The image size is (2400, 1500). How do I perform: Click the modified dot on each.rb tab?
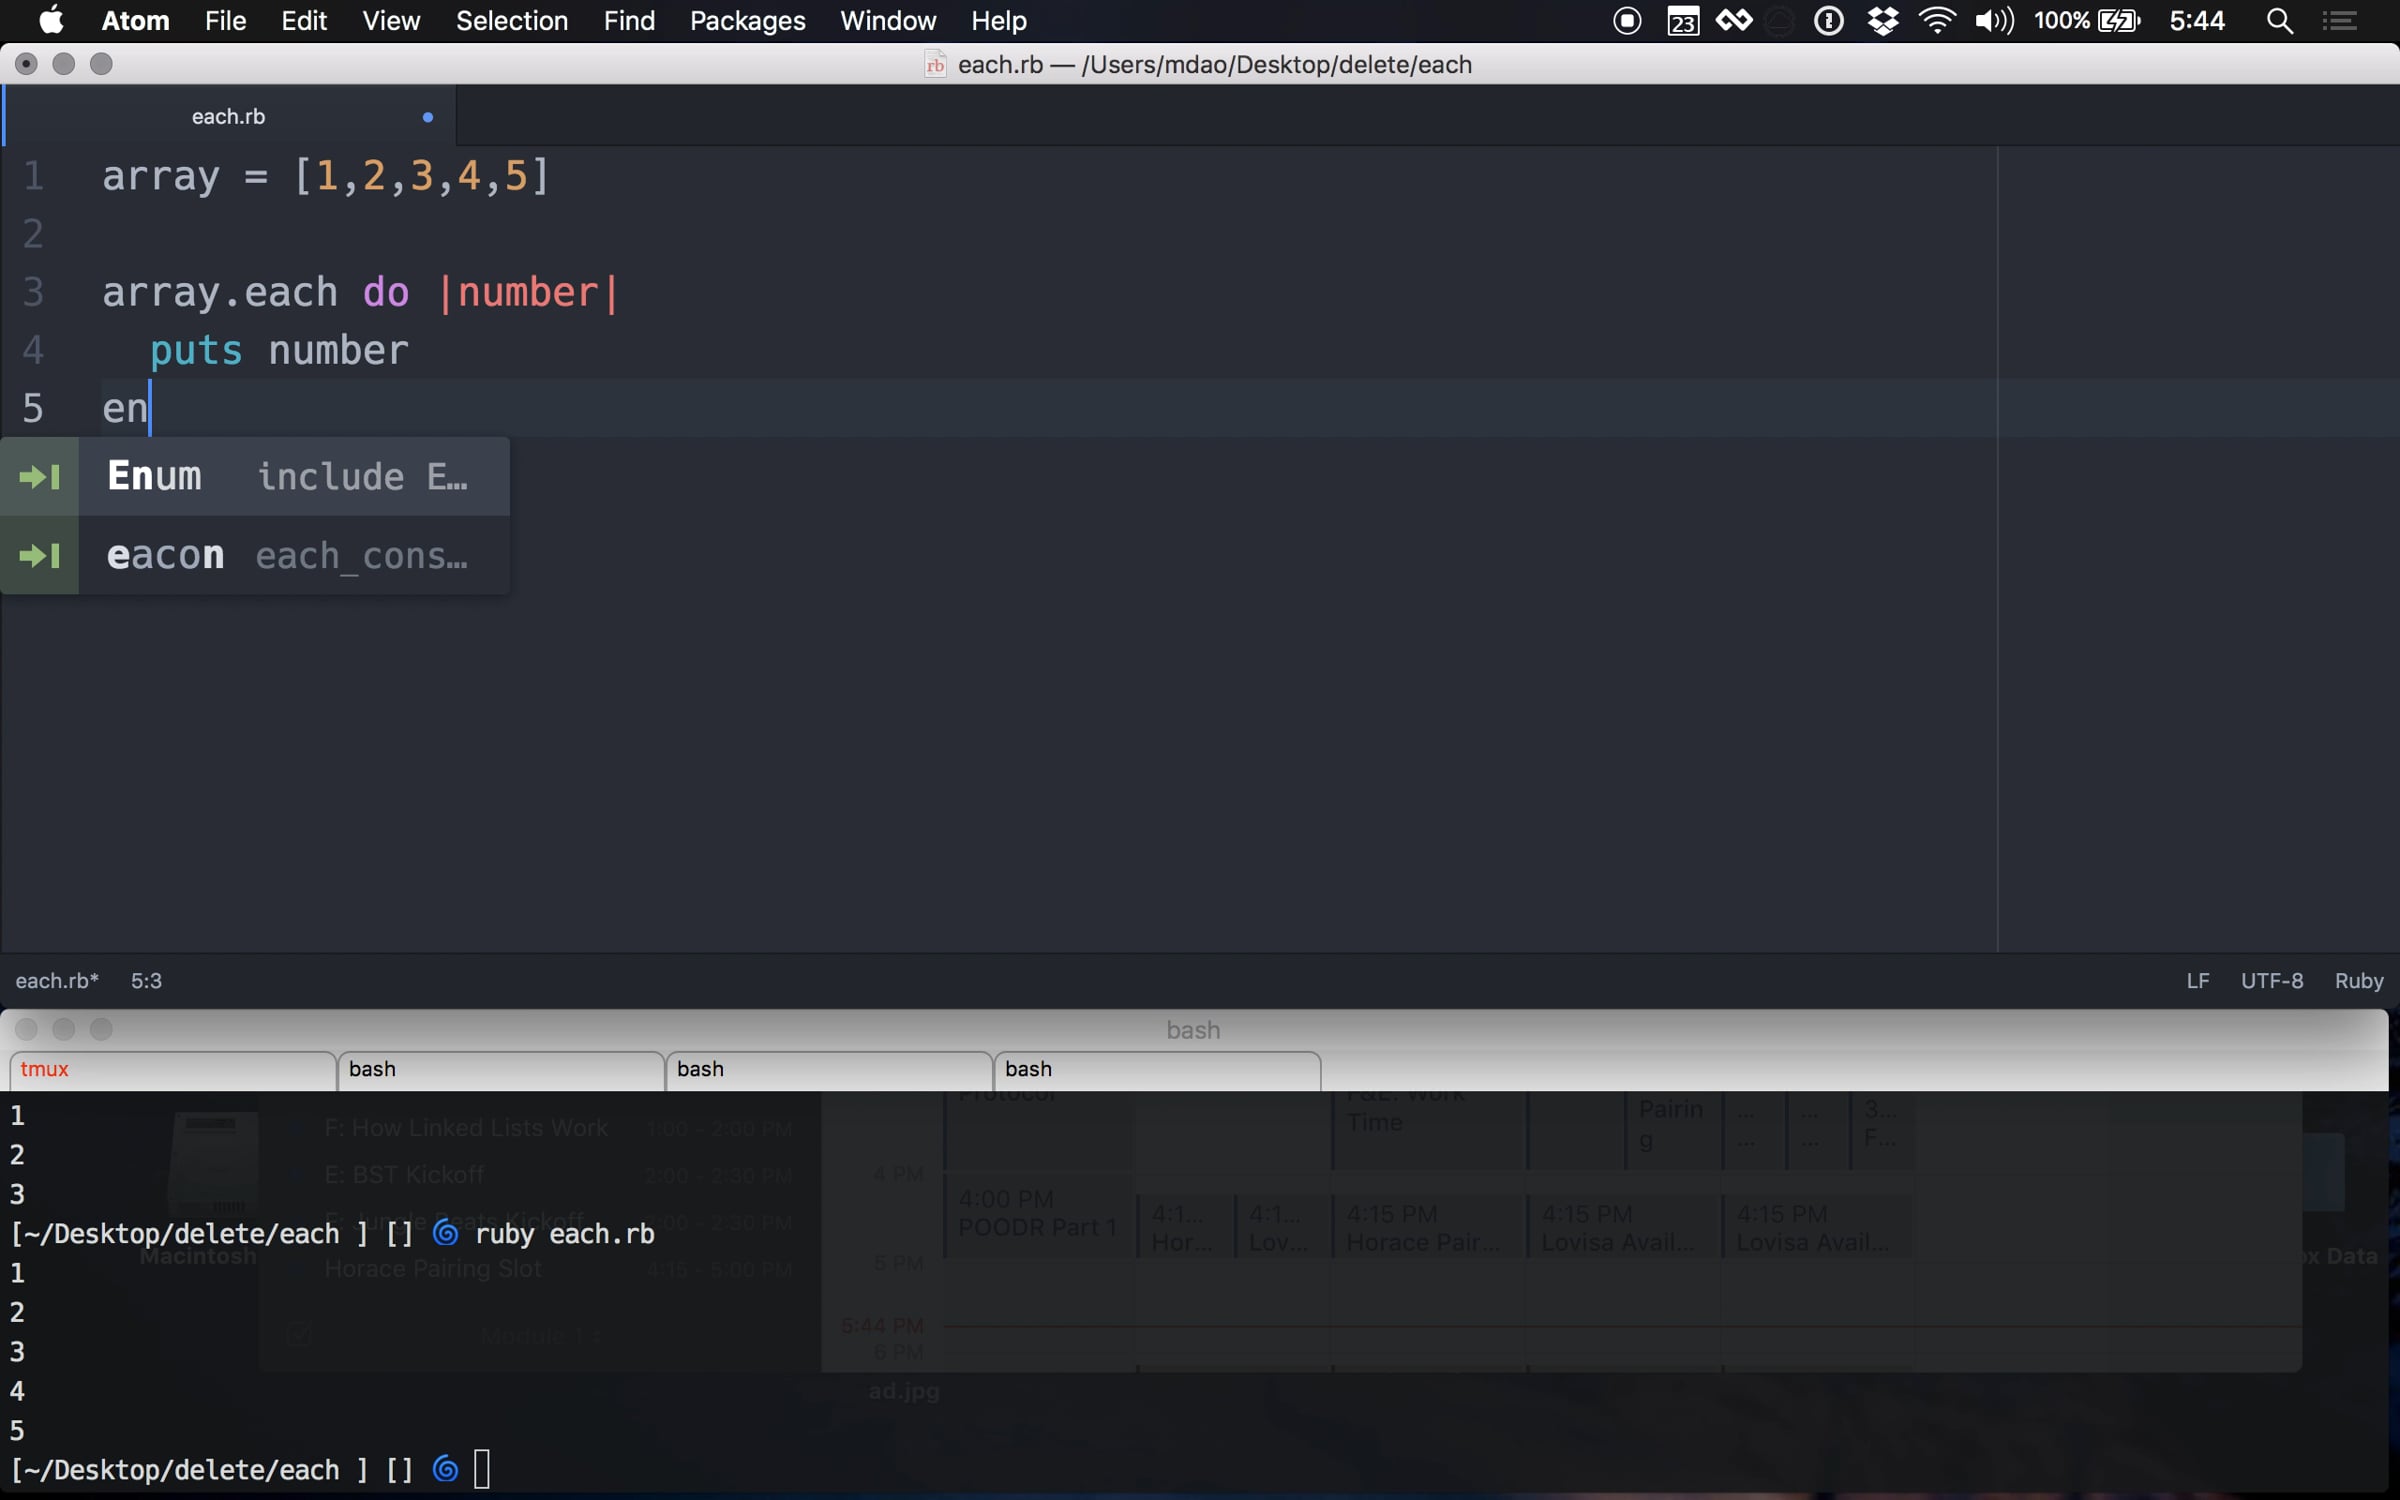point(428,117)
